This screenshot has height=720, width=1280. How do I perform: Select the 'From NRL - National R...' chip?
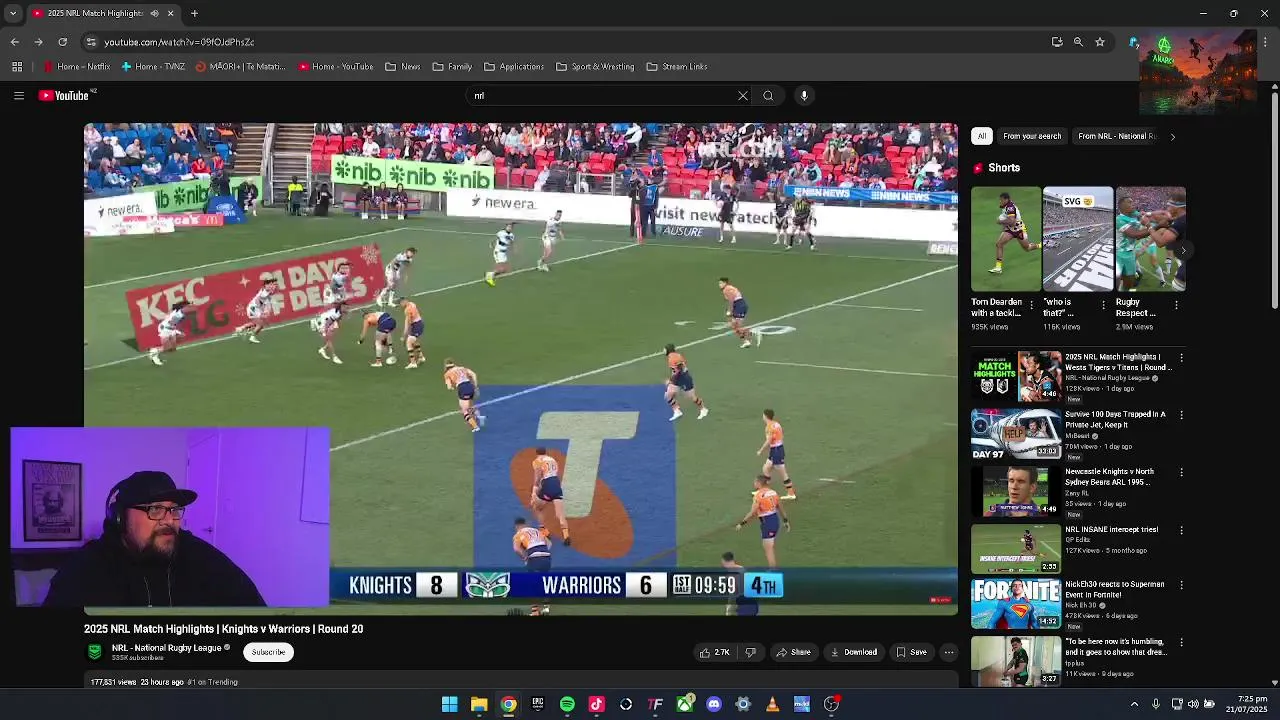[x=1116, y=136]
